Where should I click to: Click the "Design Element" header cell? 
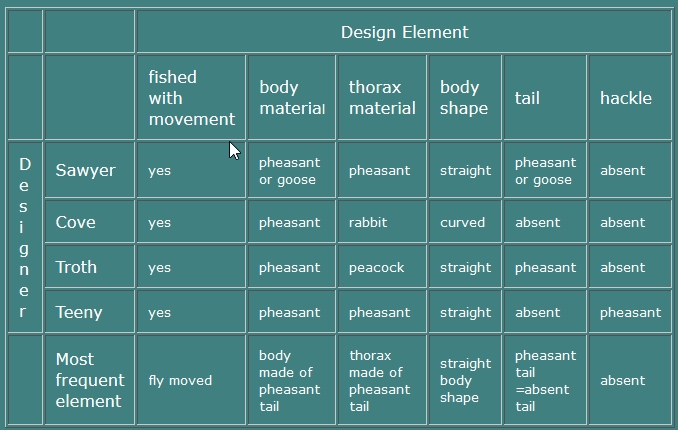click(404, 32)
